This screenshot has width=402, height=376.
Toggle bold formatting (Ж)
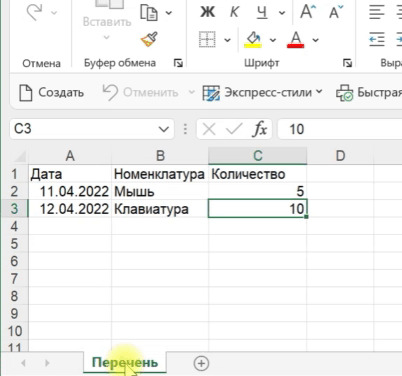[208, 12]
